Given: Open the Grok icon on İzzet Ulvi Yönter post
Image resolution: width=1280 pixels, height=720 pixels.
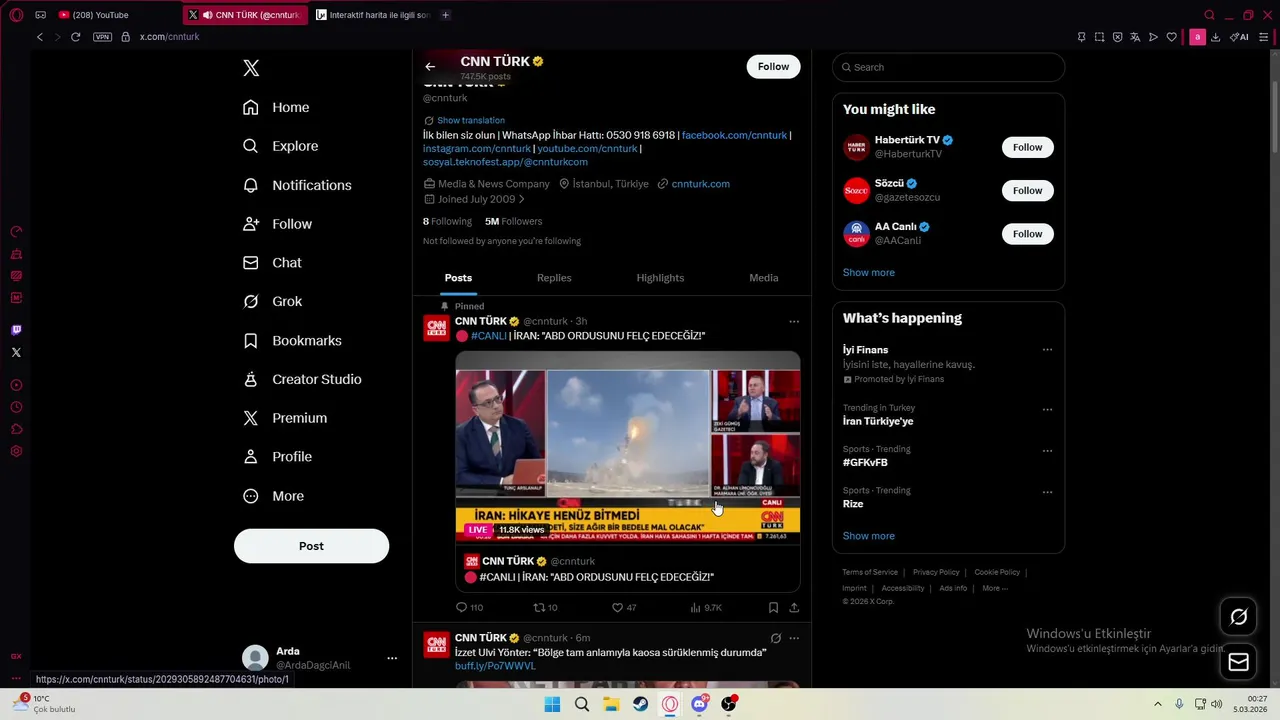Looking at the screenshot, I should pos(775,638).
